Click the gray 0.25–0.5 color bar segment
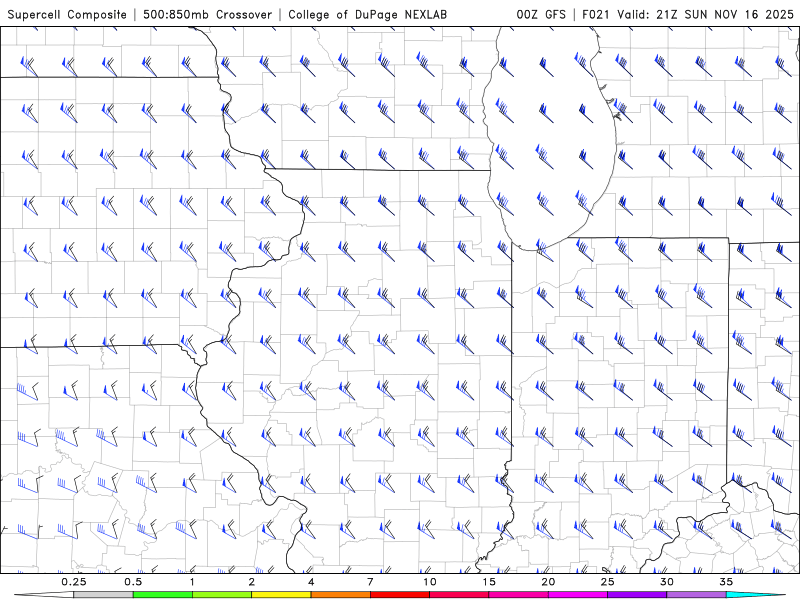Screen dimensions: 800x600 (104, 595)
